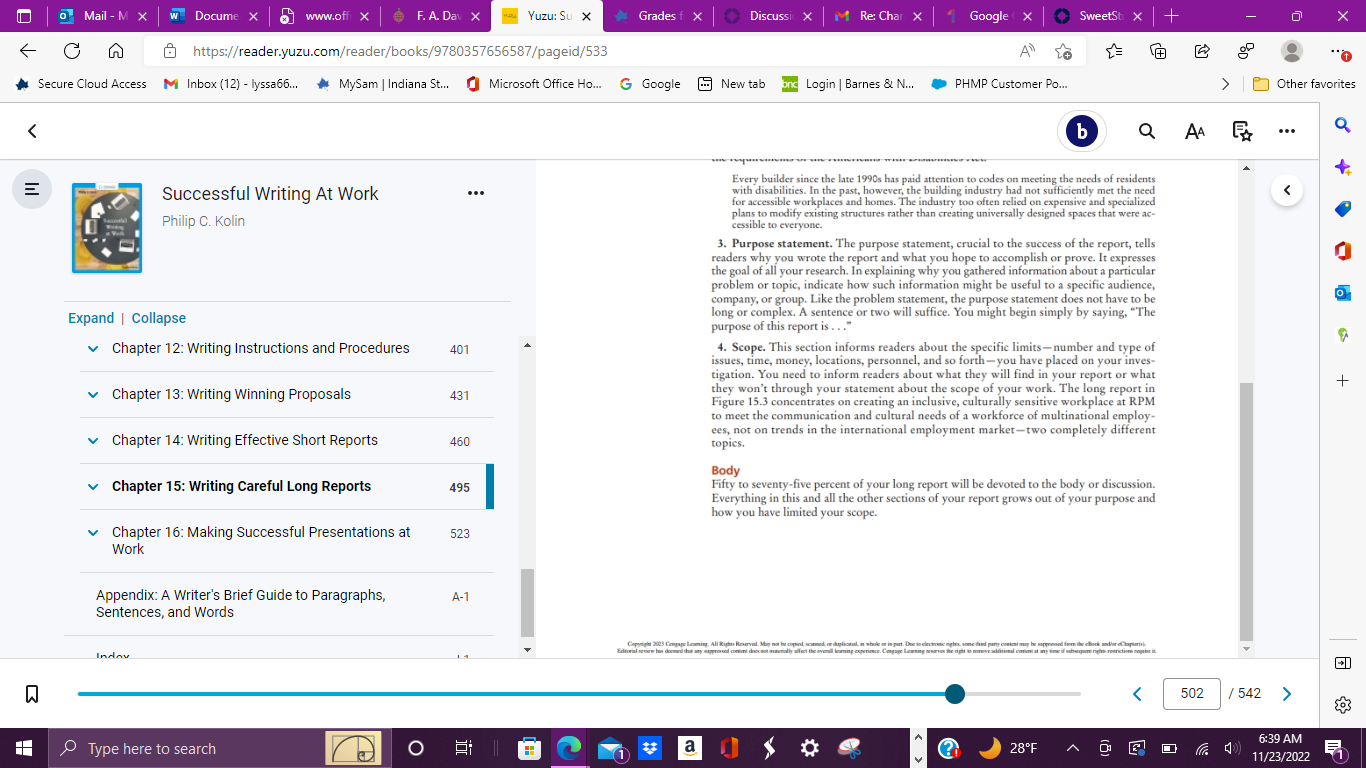Collapse all contents sections
This screenshot has width=1366, height=768.
point(159,318)
